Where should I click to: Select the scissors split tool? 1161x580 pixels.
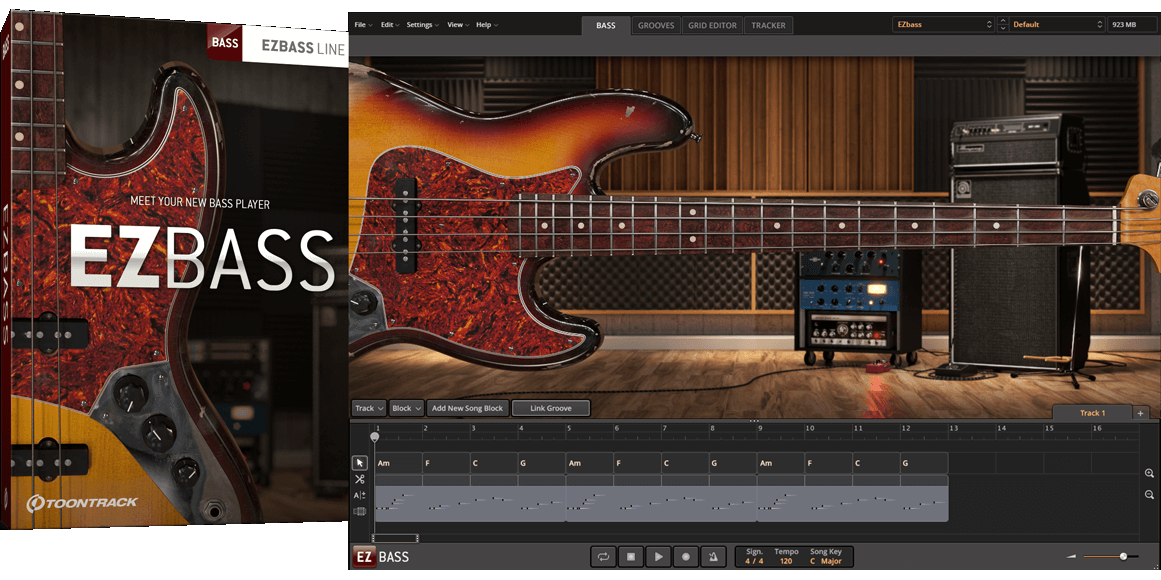(x=360, y=479)
